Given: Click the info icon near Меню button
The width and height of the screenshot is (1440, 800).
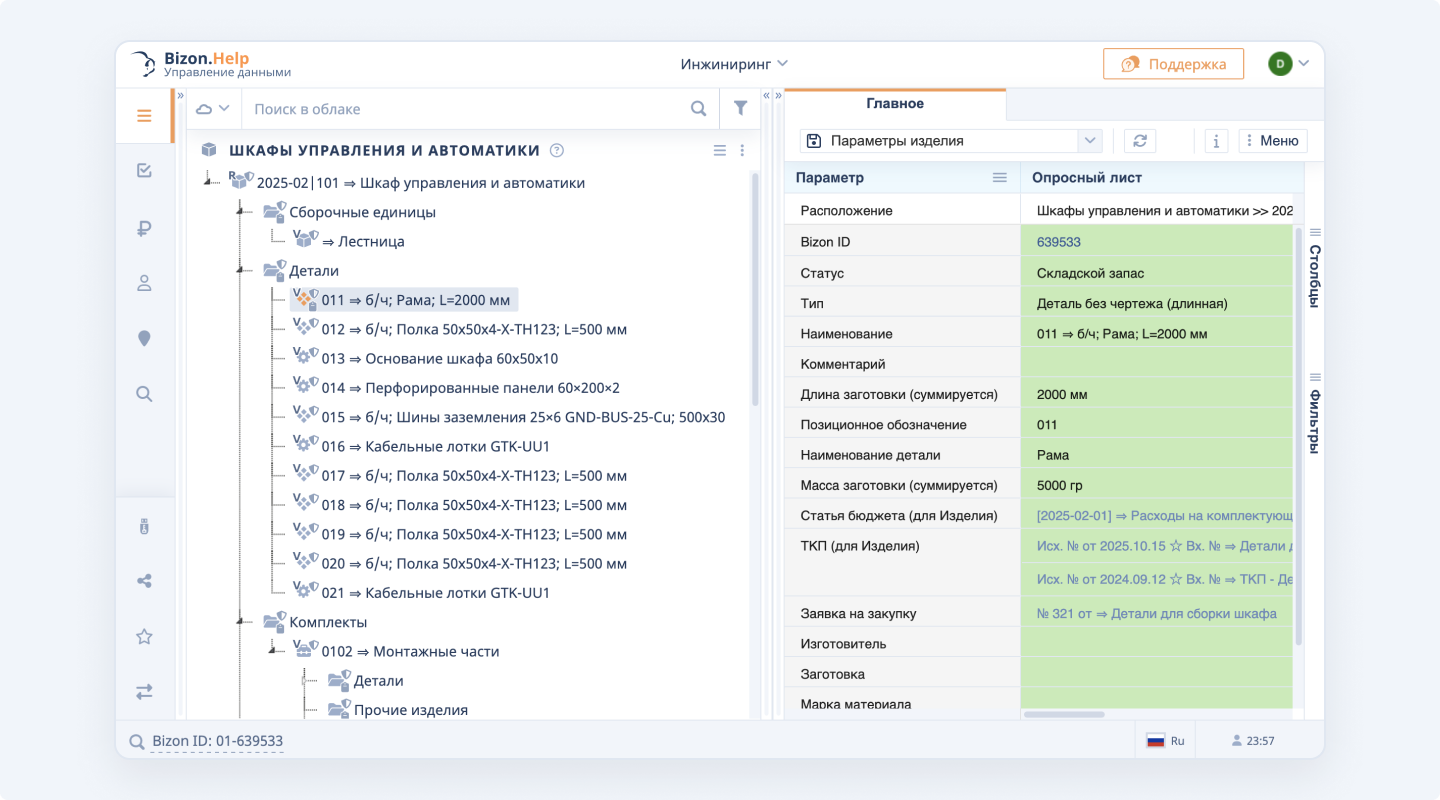Looking at the screenshot, I should [x=1215, y=140].
